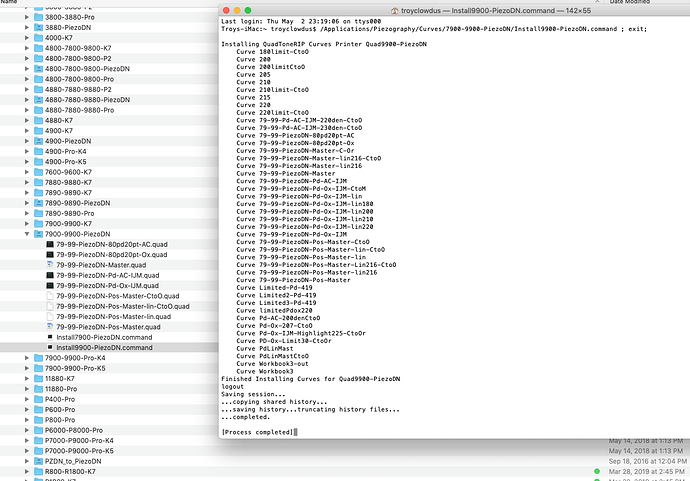Image resolution: width=690 pixels, height=481 pixels.
Task: Select the 4800-7800-9800-PiezoDN folder icon
Action: click(38, 69)
